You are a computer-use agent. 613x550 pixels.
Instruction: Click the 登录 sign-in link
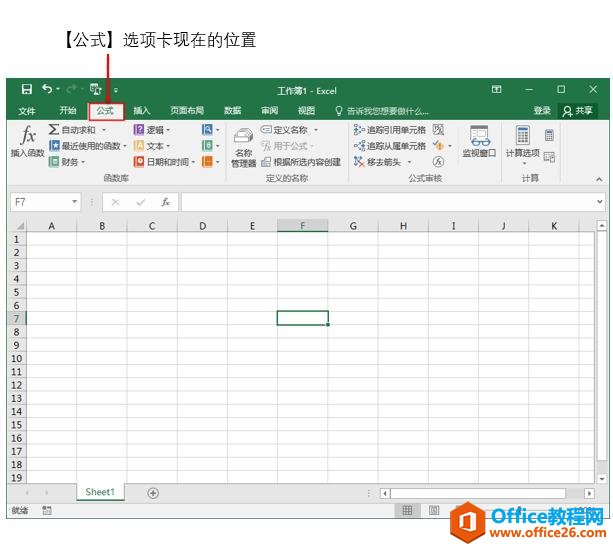pos(542,111)
